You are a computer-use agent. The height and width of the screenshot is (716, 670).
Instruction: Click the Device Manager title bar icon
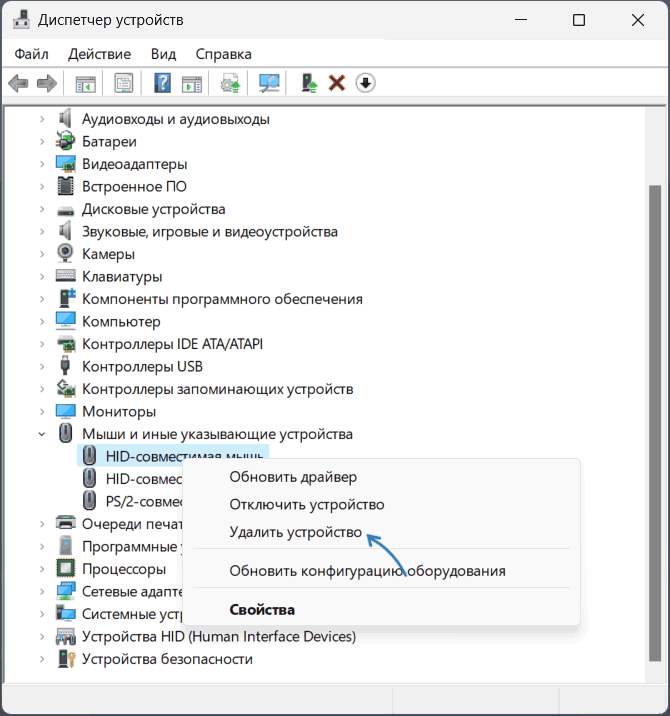coord(21,20)
